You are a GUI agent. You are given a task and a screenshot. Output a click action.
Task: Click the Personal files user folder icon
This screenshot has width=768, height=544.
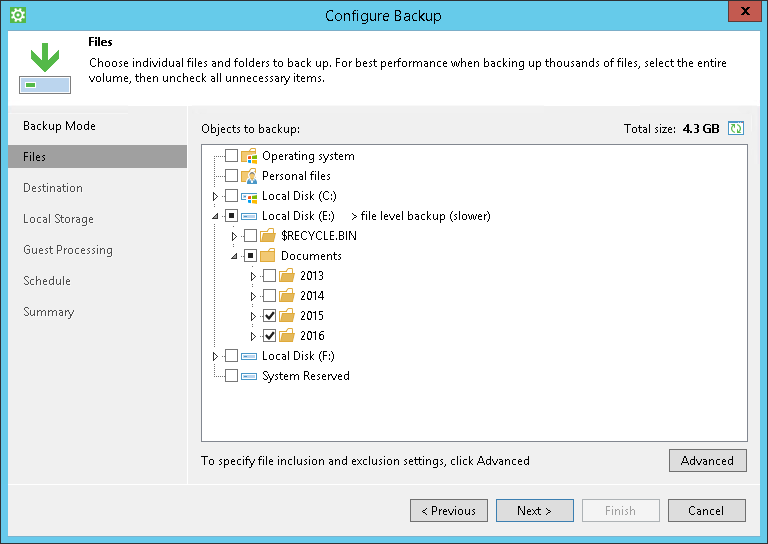click(250, 176)
